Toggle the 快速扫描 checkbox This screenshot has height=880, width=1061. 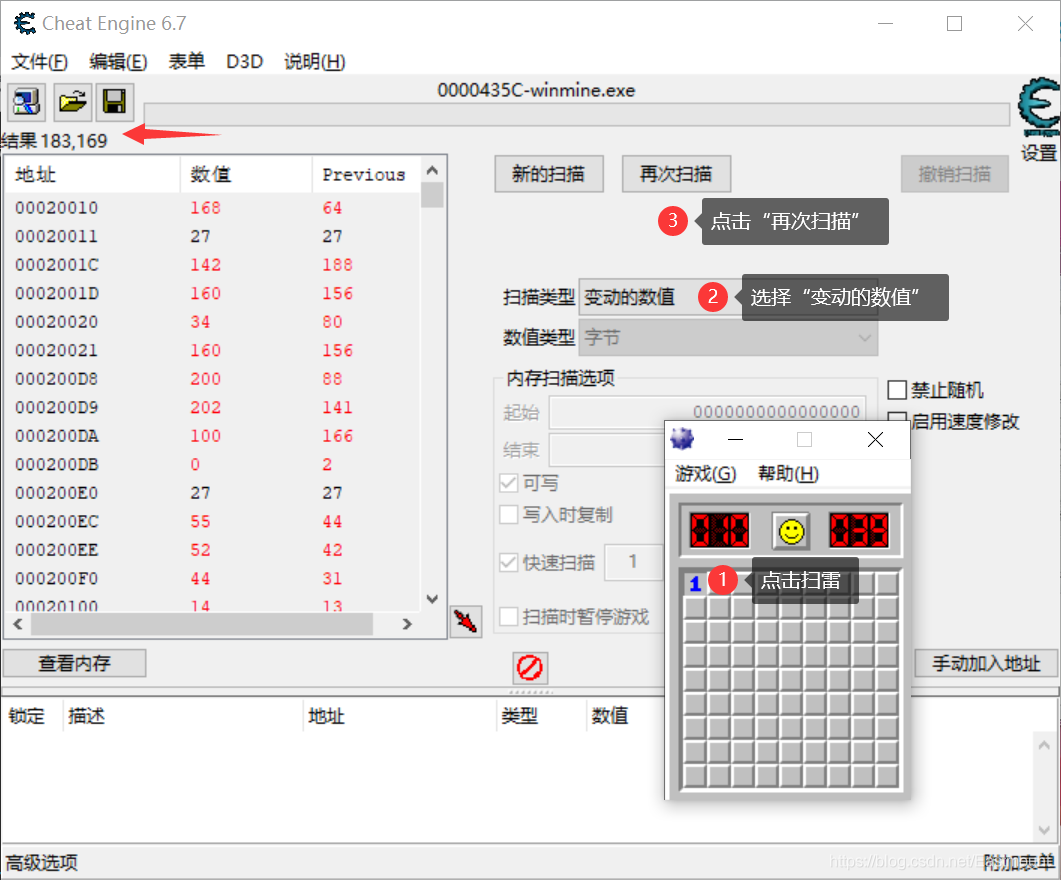[x=508, y=562]
